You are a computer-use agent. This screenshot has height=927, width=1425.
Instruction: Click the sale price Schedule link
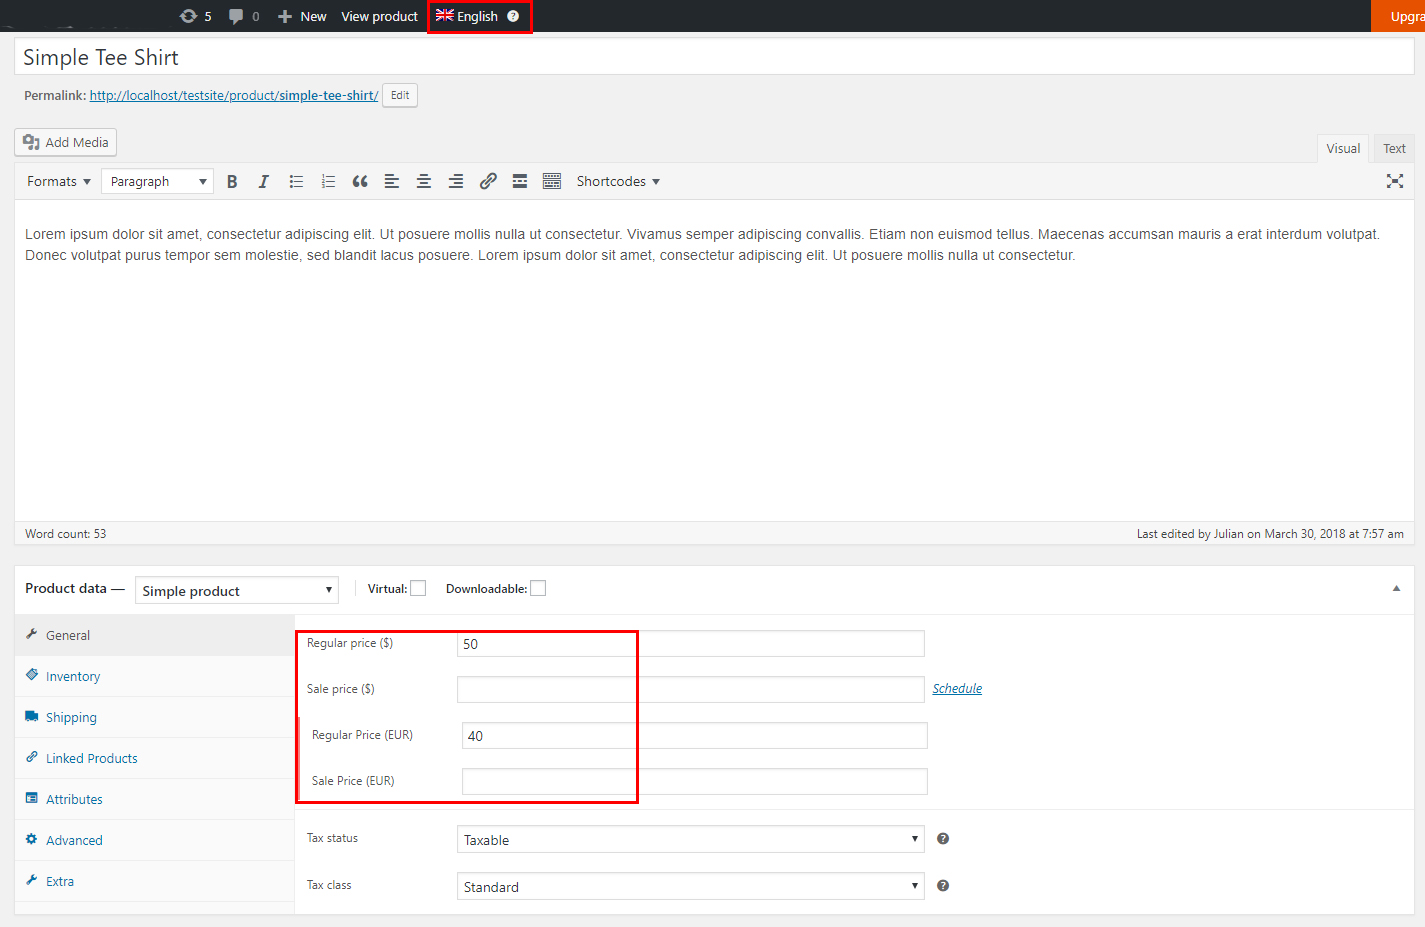click(957, 689)
